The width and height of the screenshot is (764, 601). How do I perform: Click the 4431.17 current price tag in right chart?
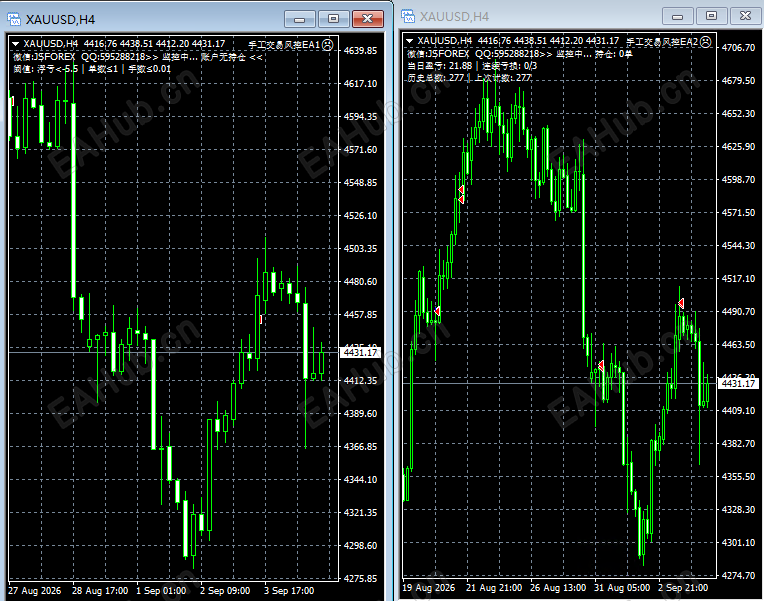point(738,384)
